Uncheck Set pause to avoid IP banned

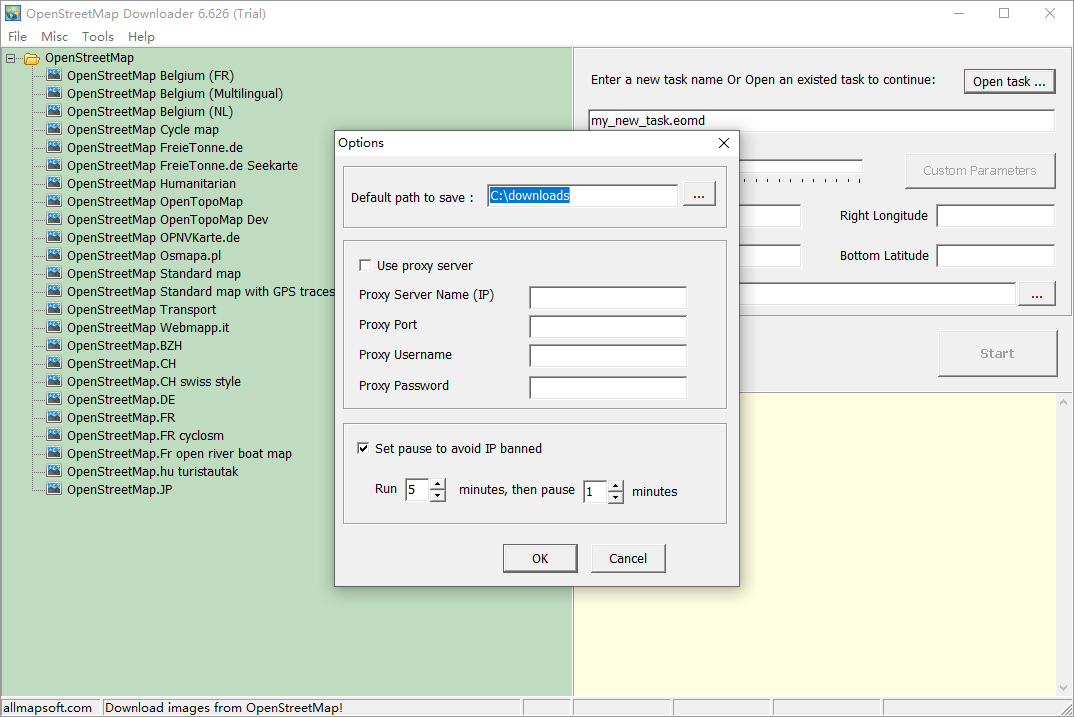[364, 448]
